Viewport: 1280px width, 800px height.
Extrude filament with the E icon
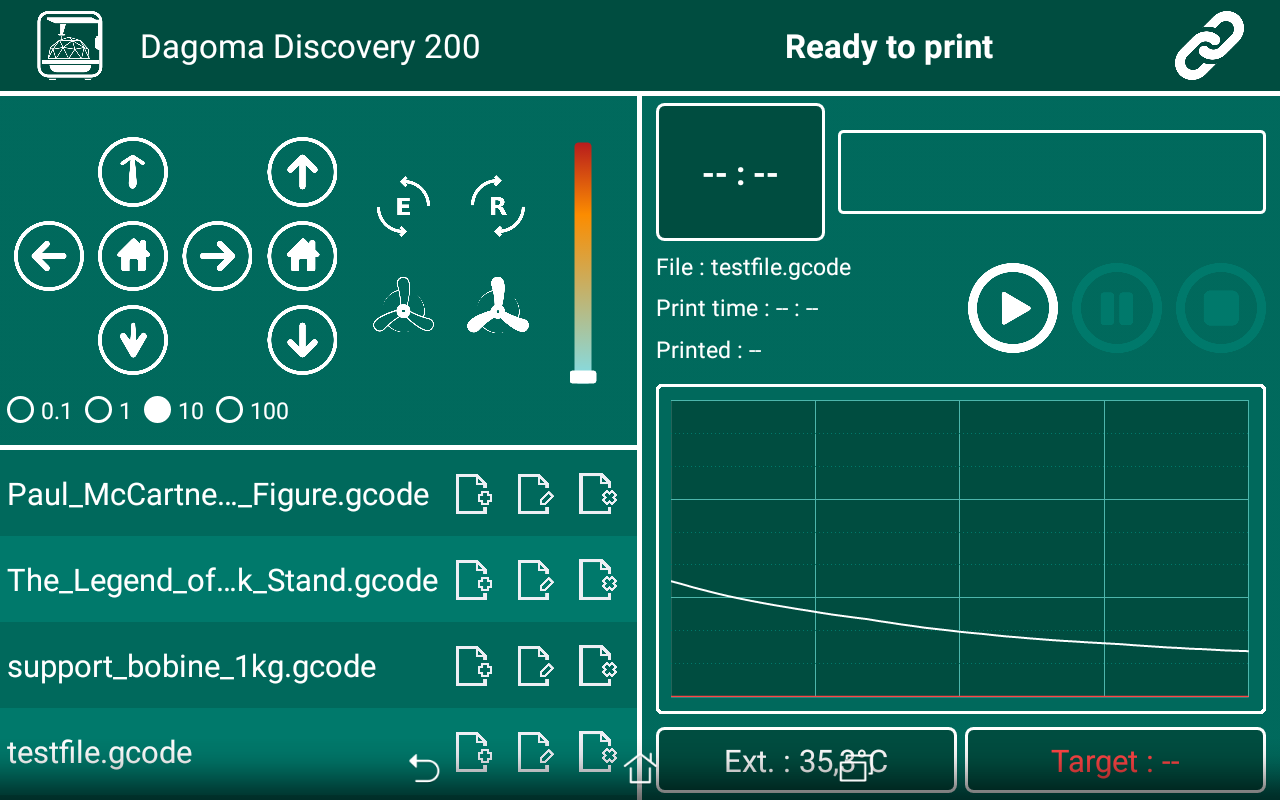pyautogui.click(x=403, y=207)
